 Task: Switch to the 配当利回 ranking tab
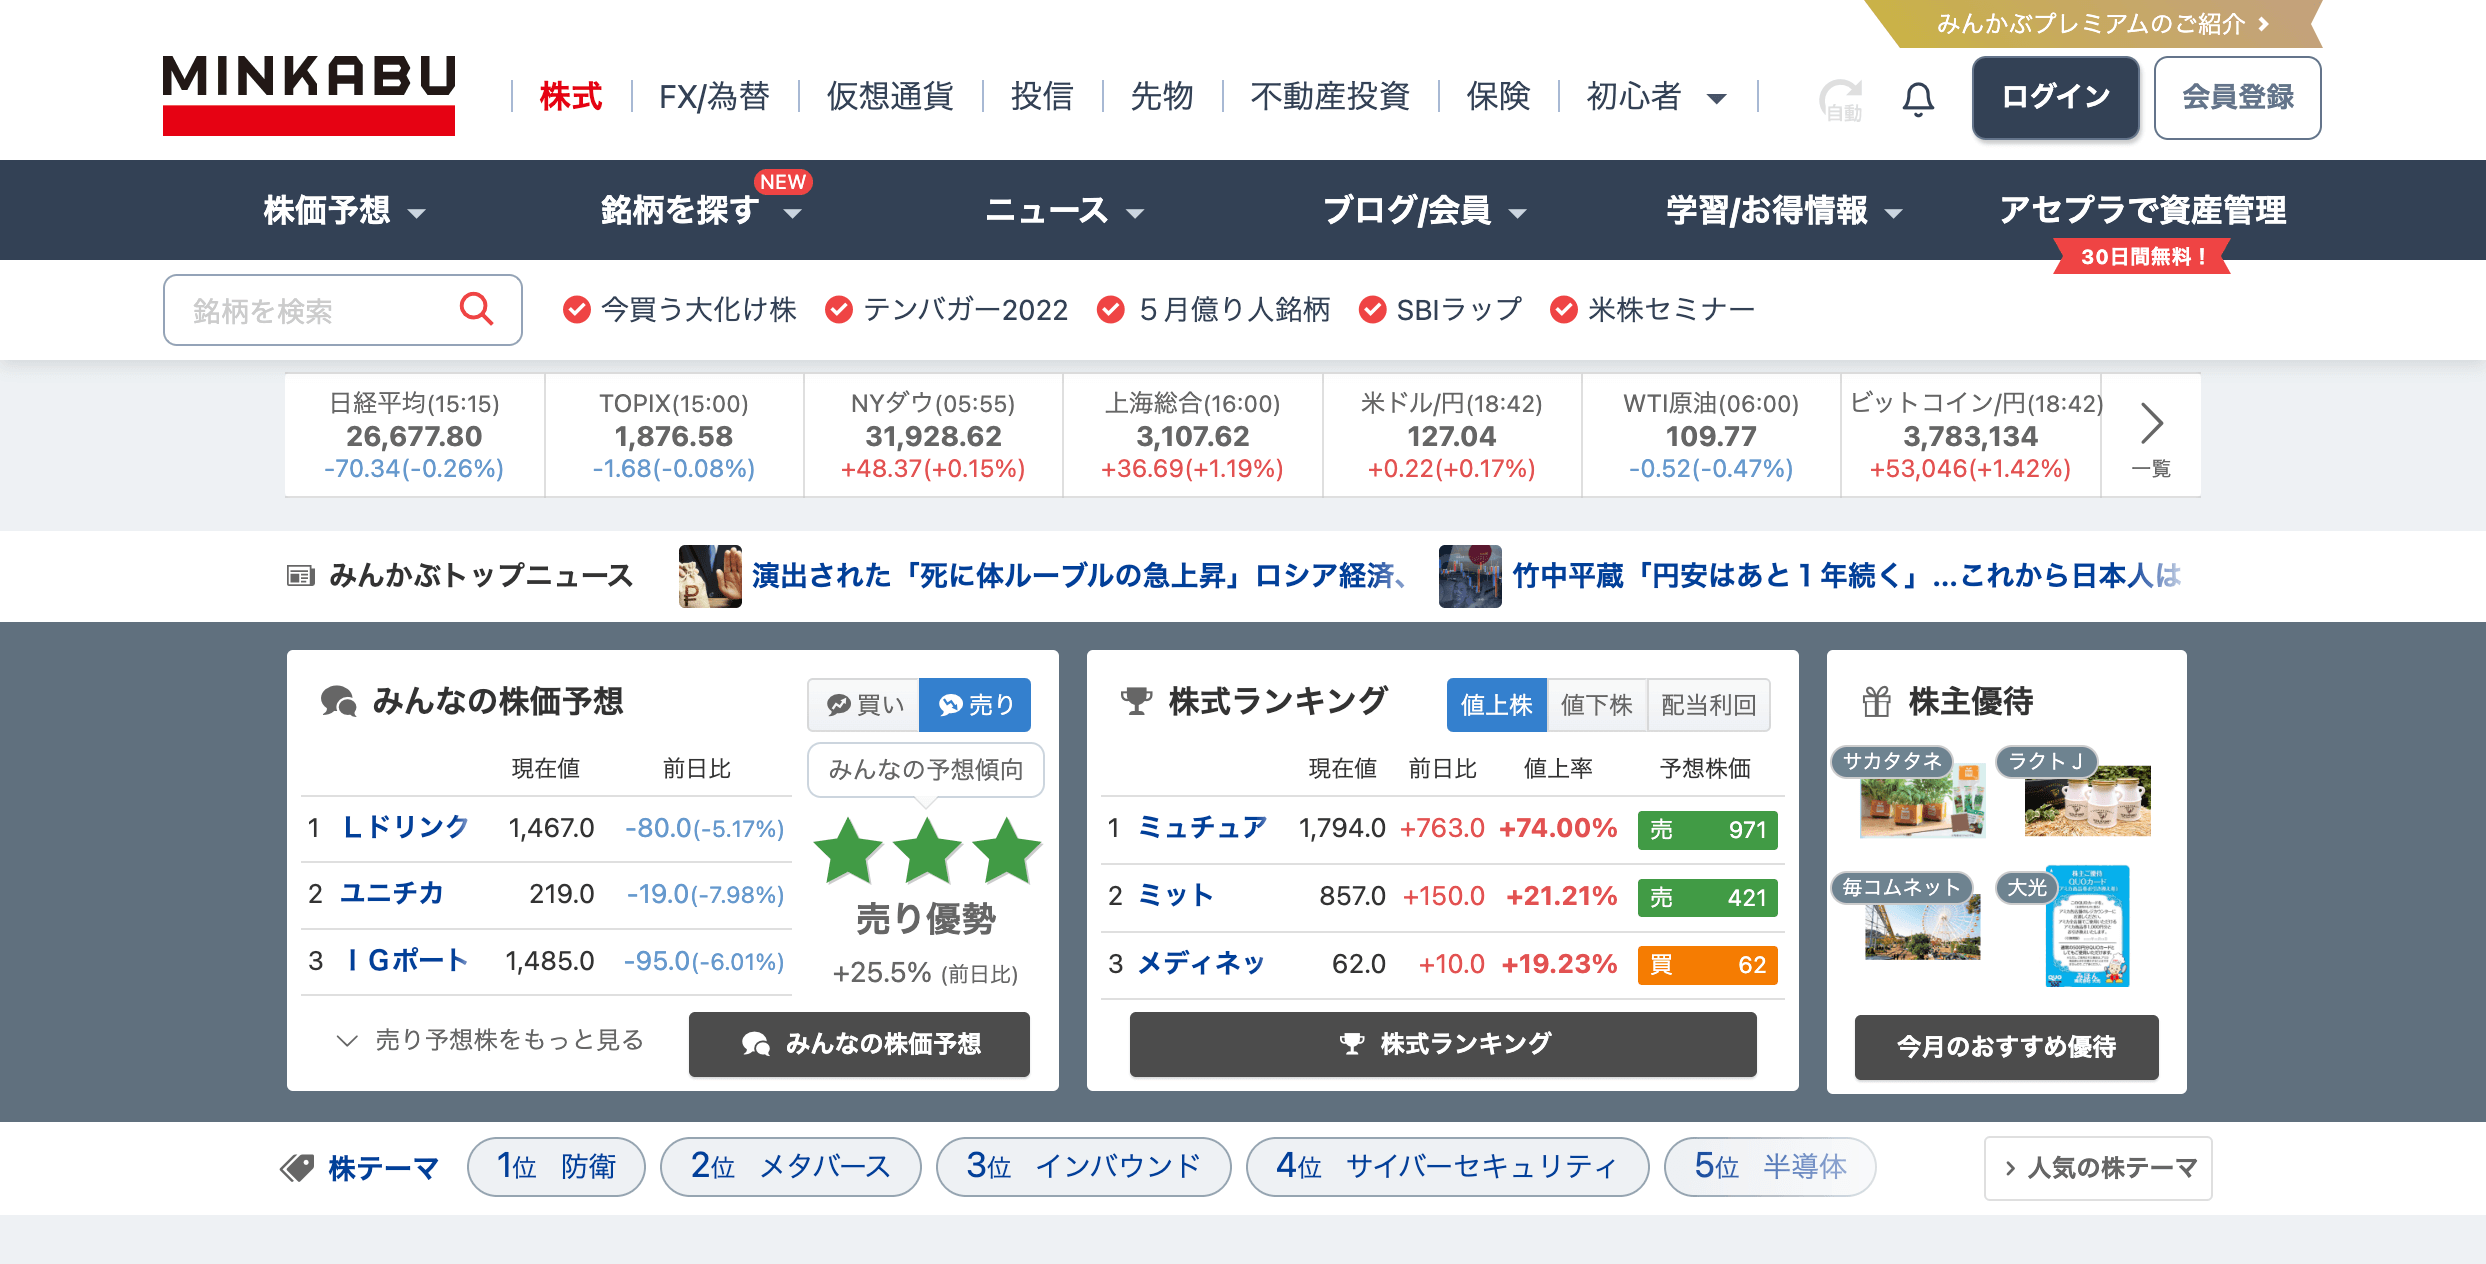coord(1709,705)
